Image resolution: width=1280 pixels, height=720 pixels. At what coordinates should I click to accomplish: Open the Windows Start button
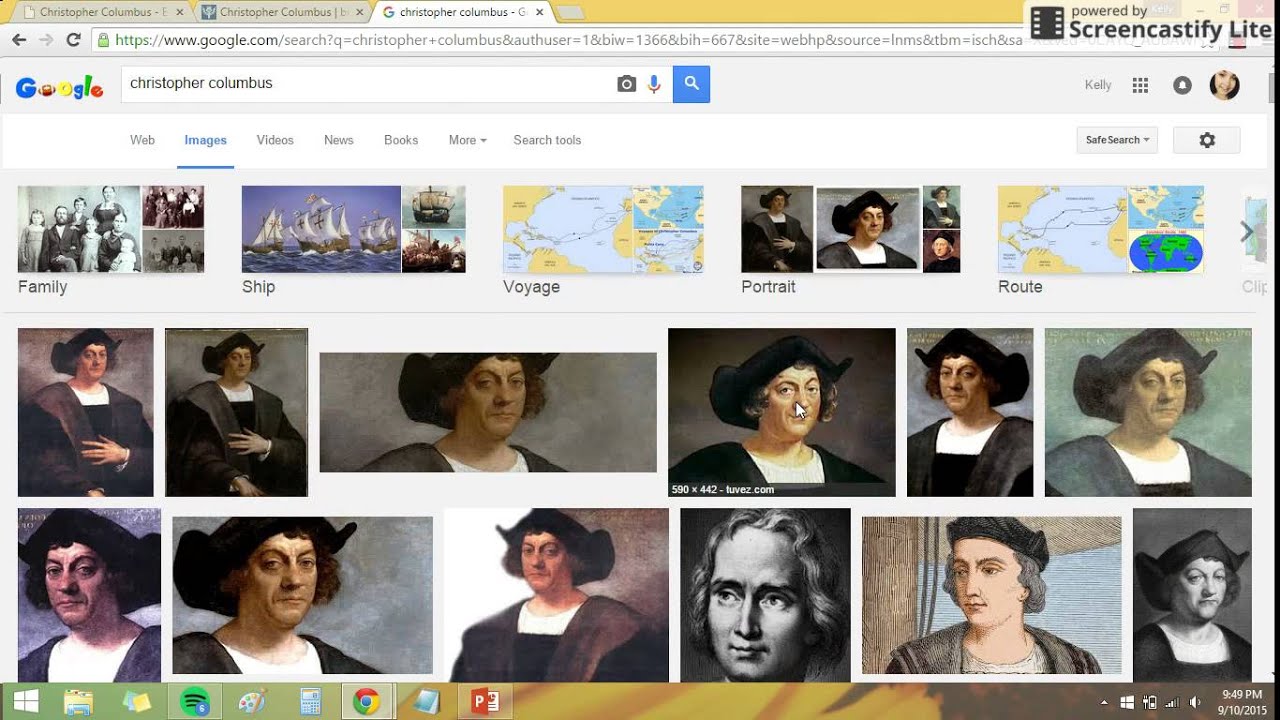26,702
